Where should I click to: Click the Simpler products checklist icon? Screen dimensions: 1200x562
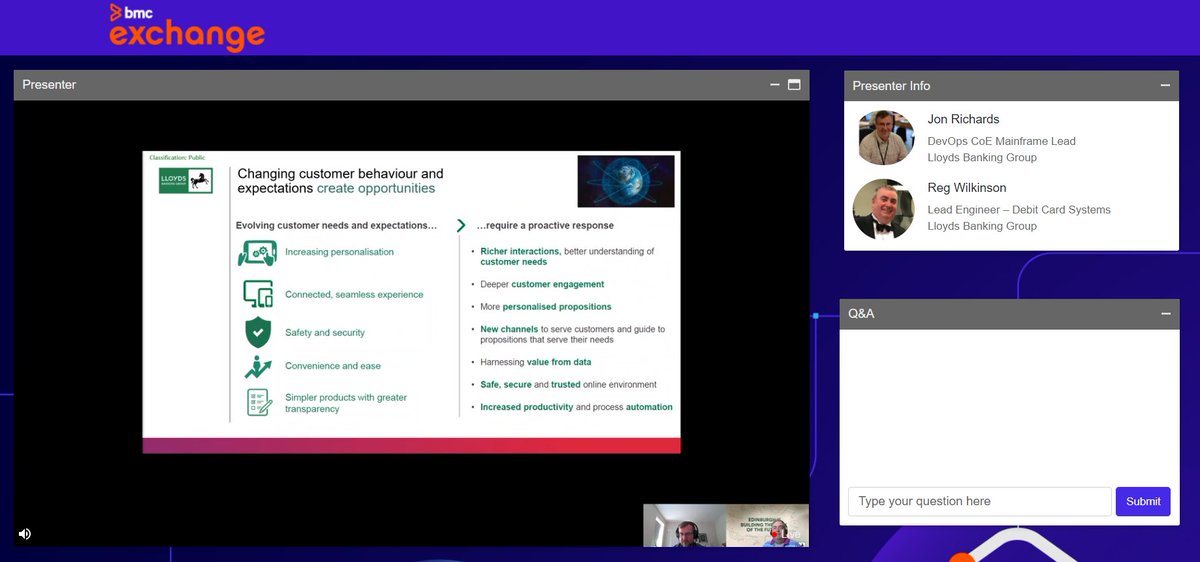tap(259, 402)
